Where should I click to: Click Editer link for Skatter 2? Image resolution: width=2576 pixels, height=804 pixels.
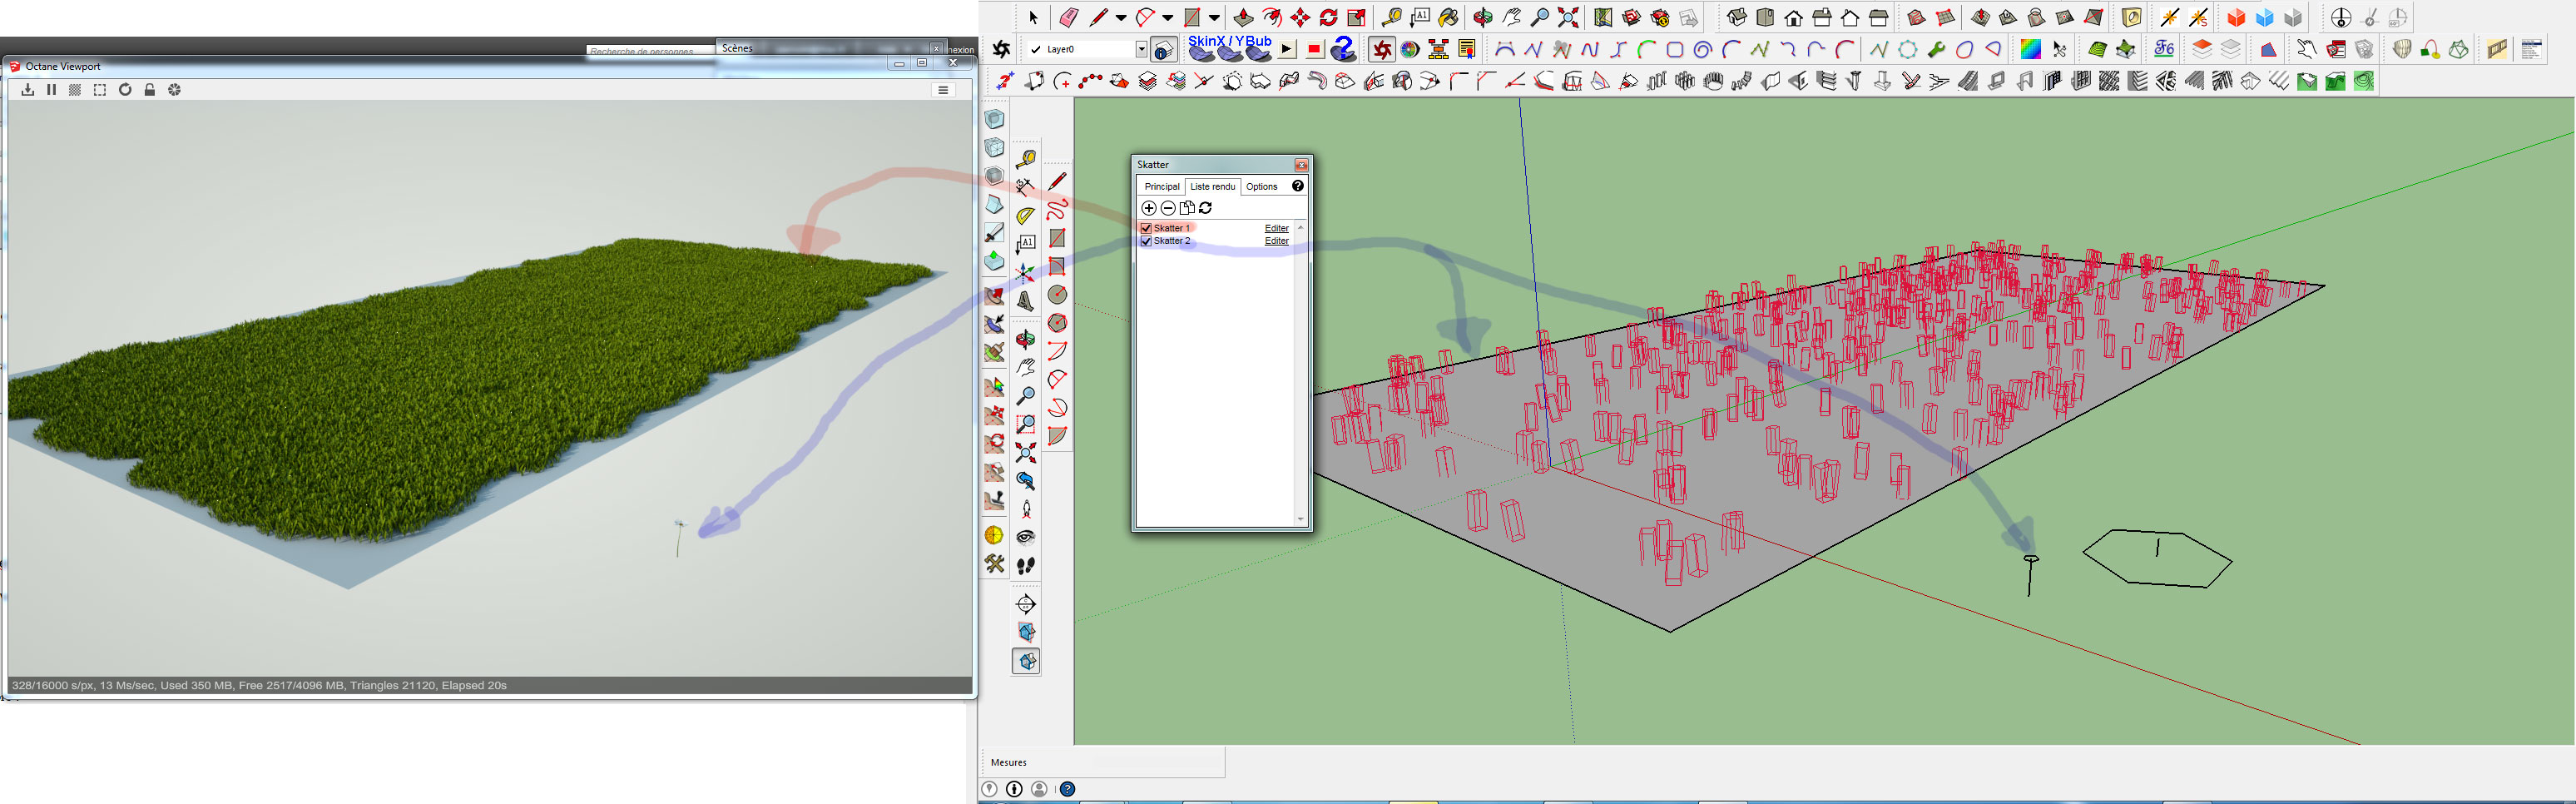[1276, 241]
